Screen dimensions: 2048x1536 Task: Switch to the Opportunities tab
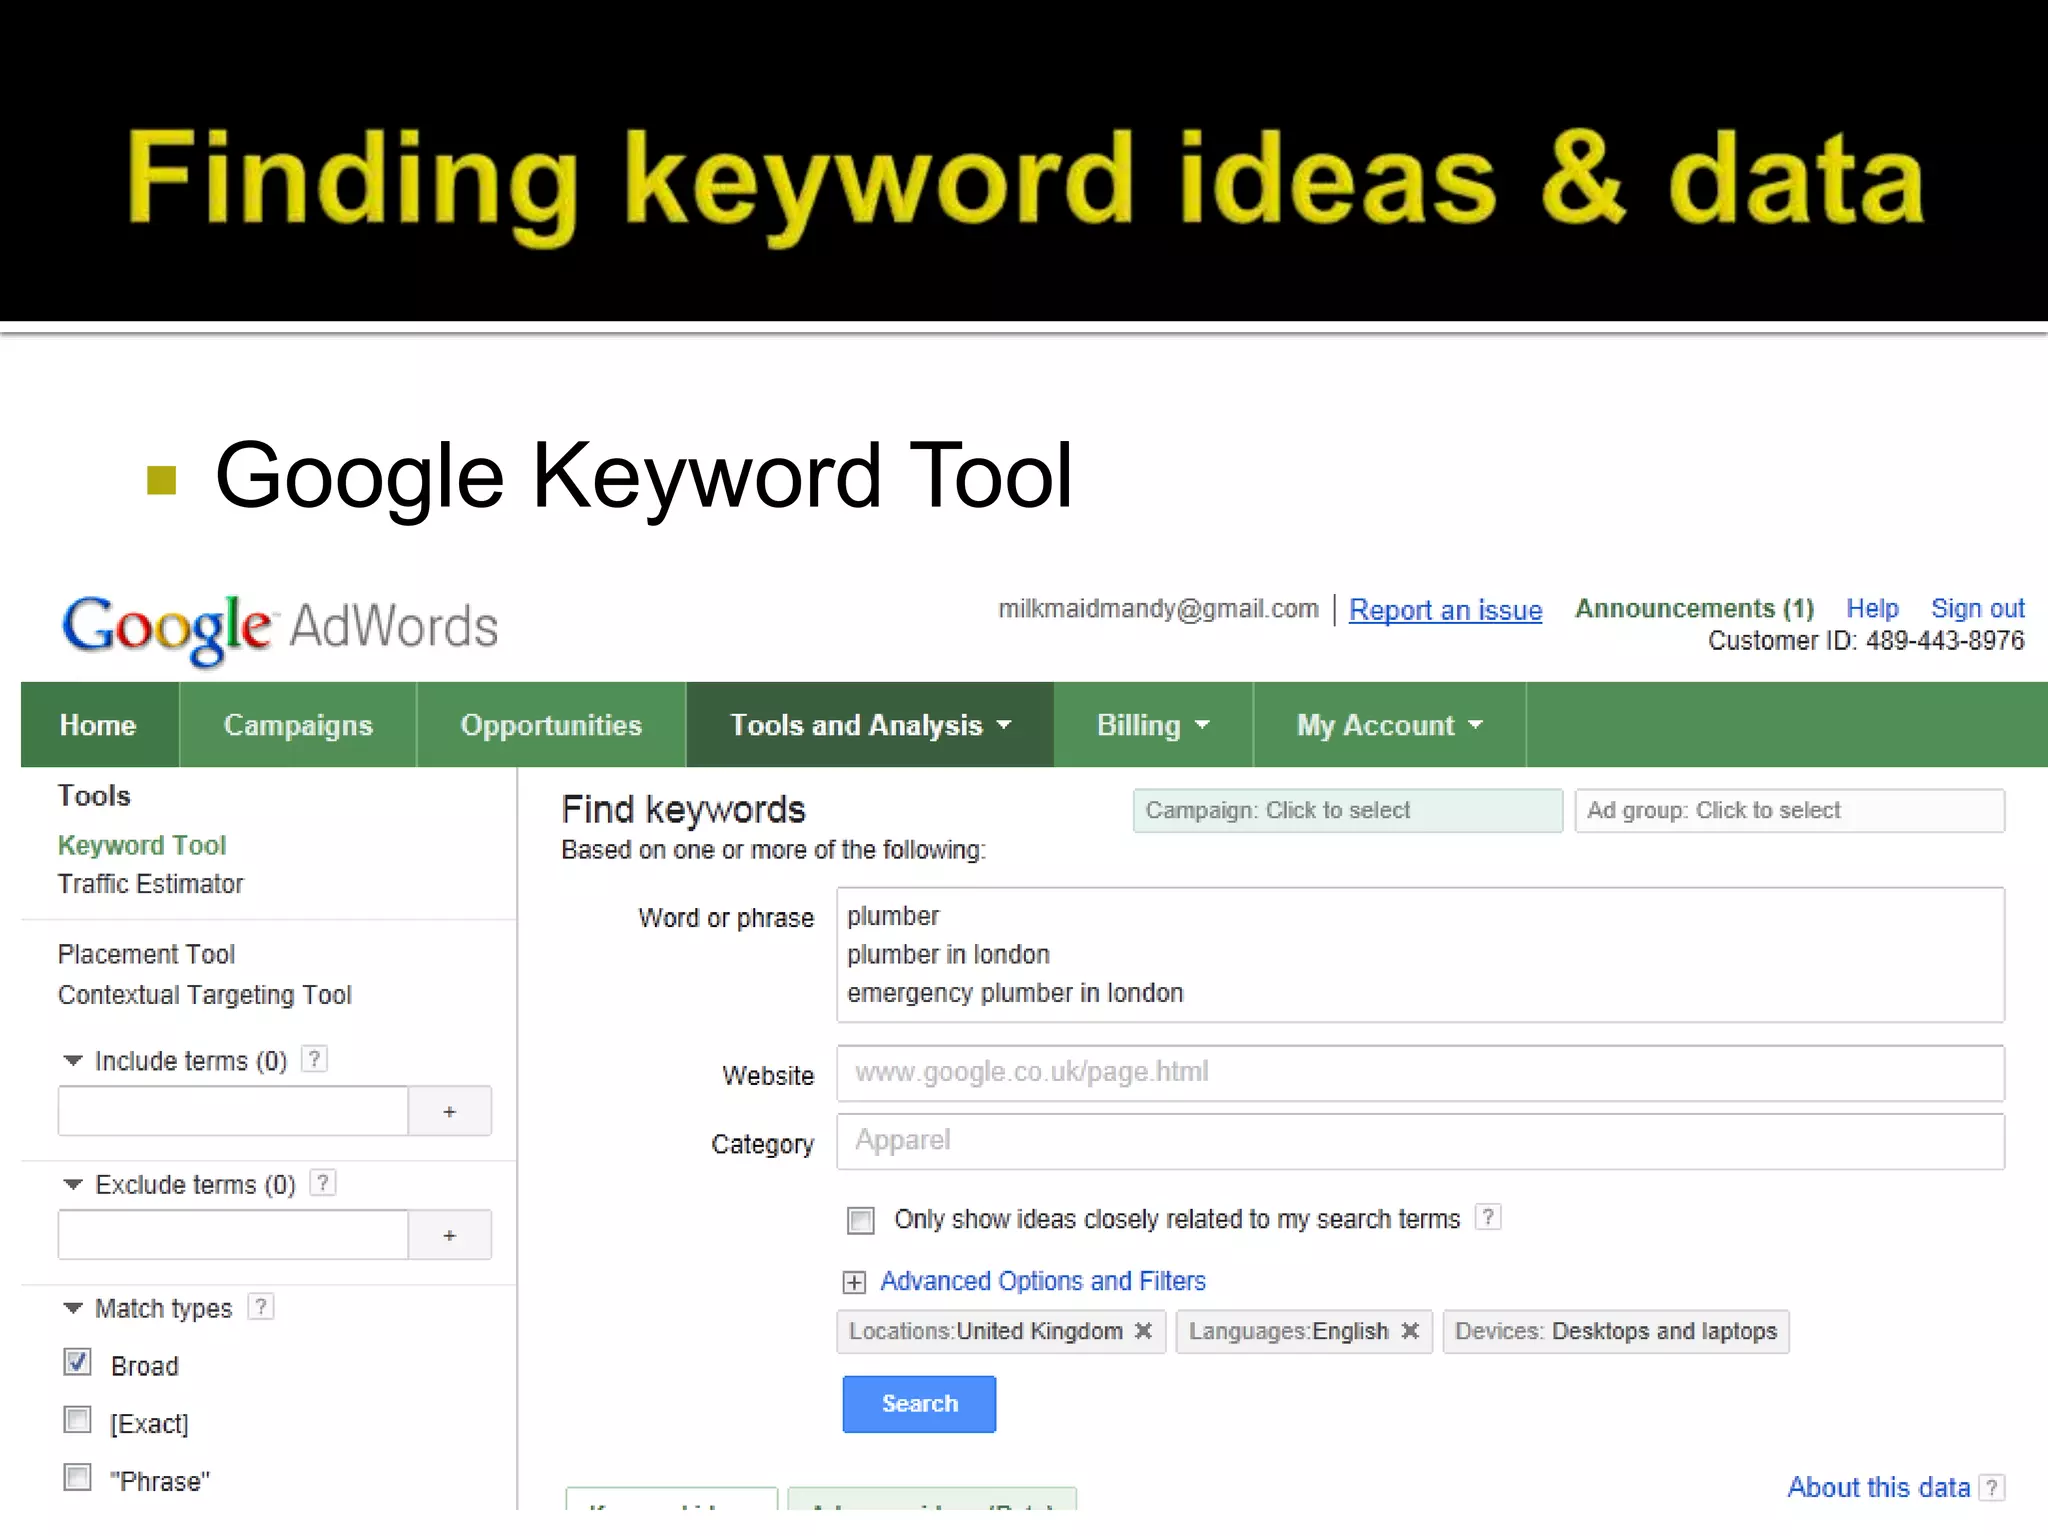point(551,725)
